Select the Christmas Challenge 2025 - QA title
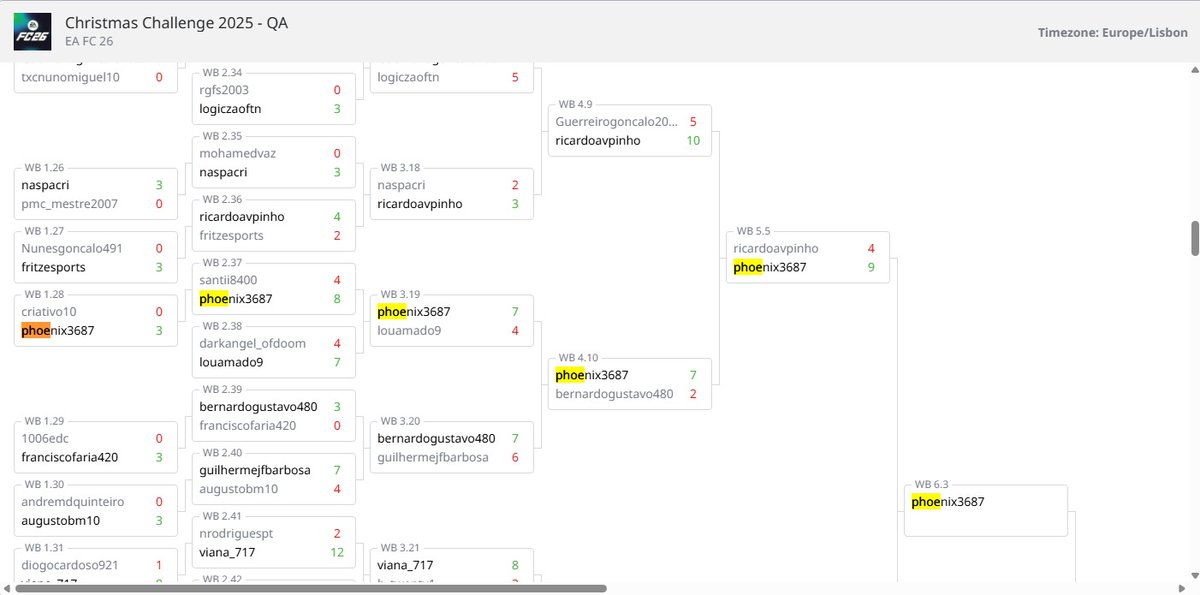 coord(177,23)
